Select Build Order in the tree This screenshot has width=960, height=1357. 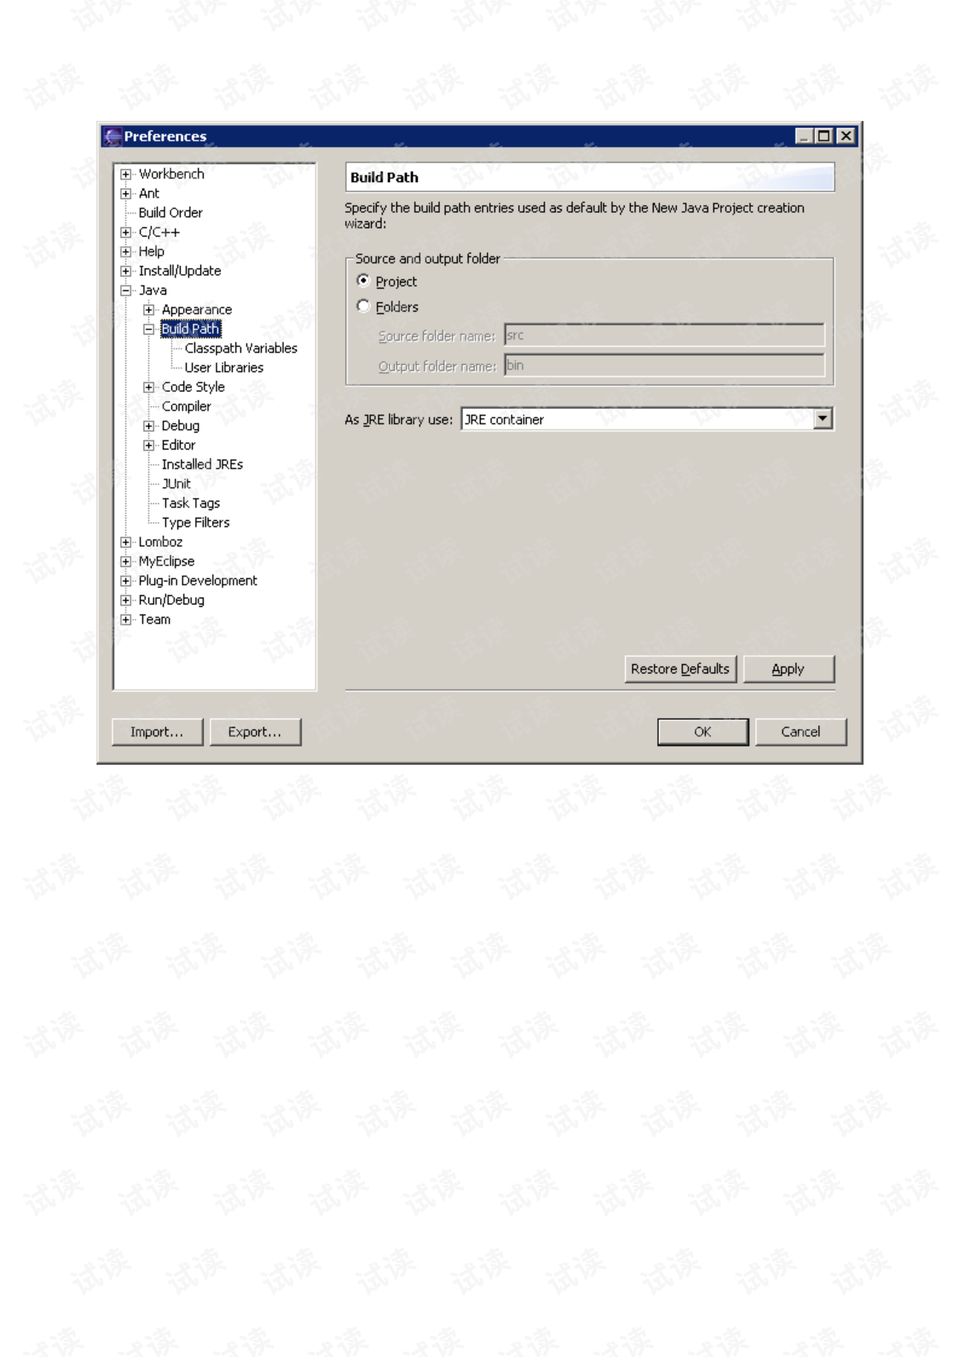tap(170, 212)
